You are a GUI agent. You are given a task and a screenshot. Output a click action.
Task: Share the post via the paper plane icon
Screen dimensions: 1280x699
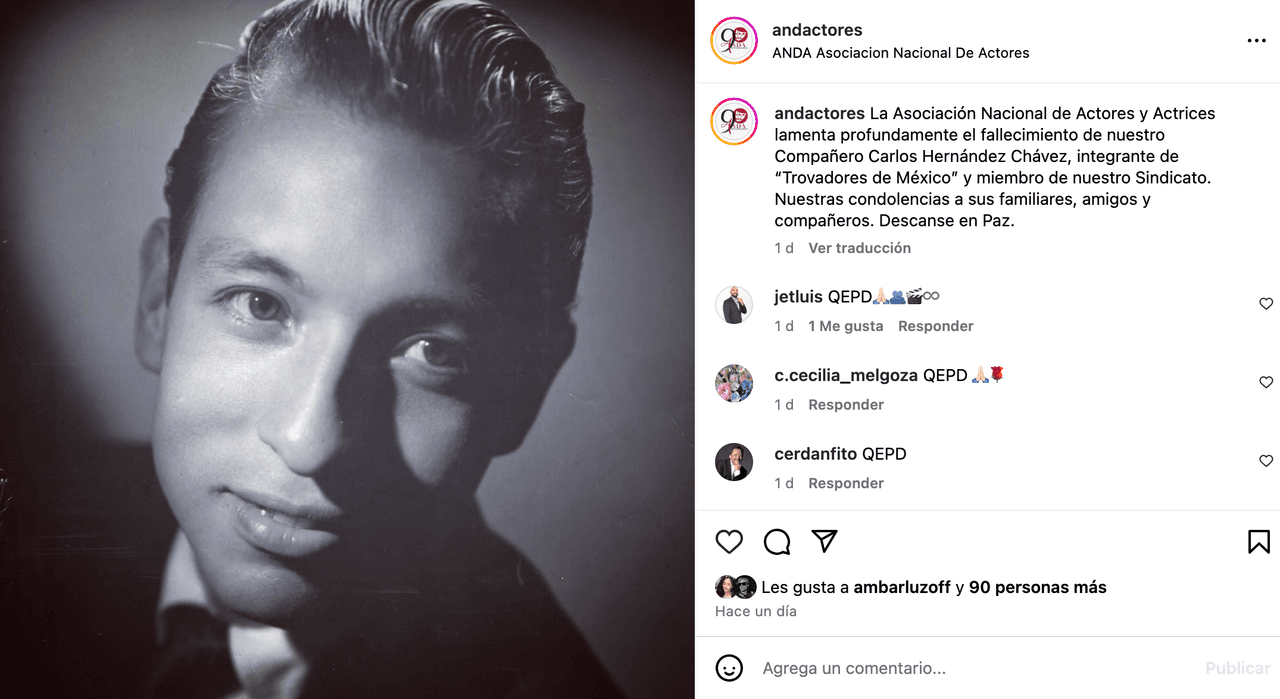[x=824, y=541]
